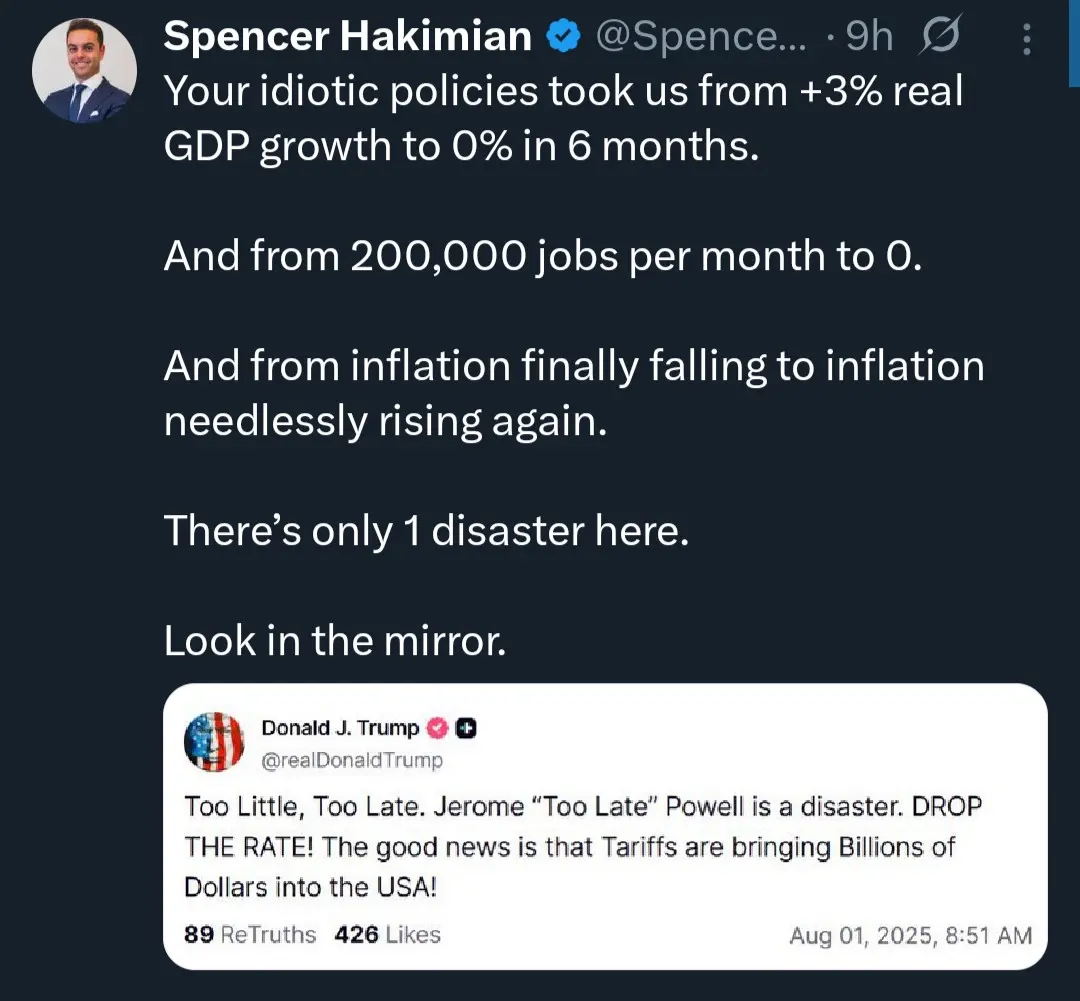Click the @realDonaldTrump handle
The image size is (1080, 1001).
[351, 760]
